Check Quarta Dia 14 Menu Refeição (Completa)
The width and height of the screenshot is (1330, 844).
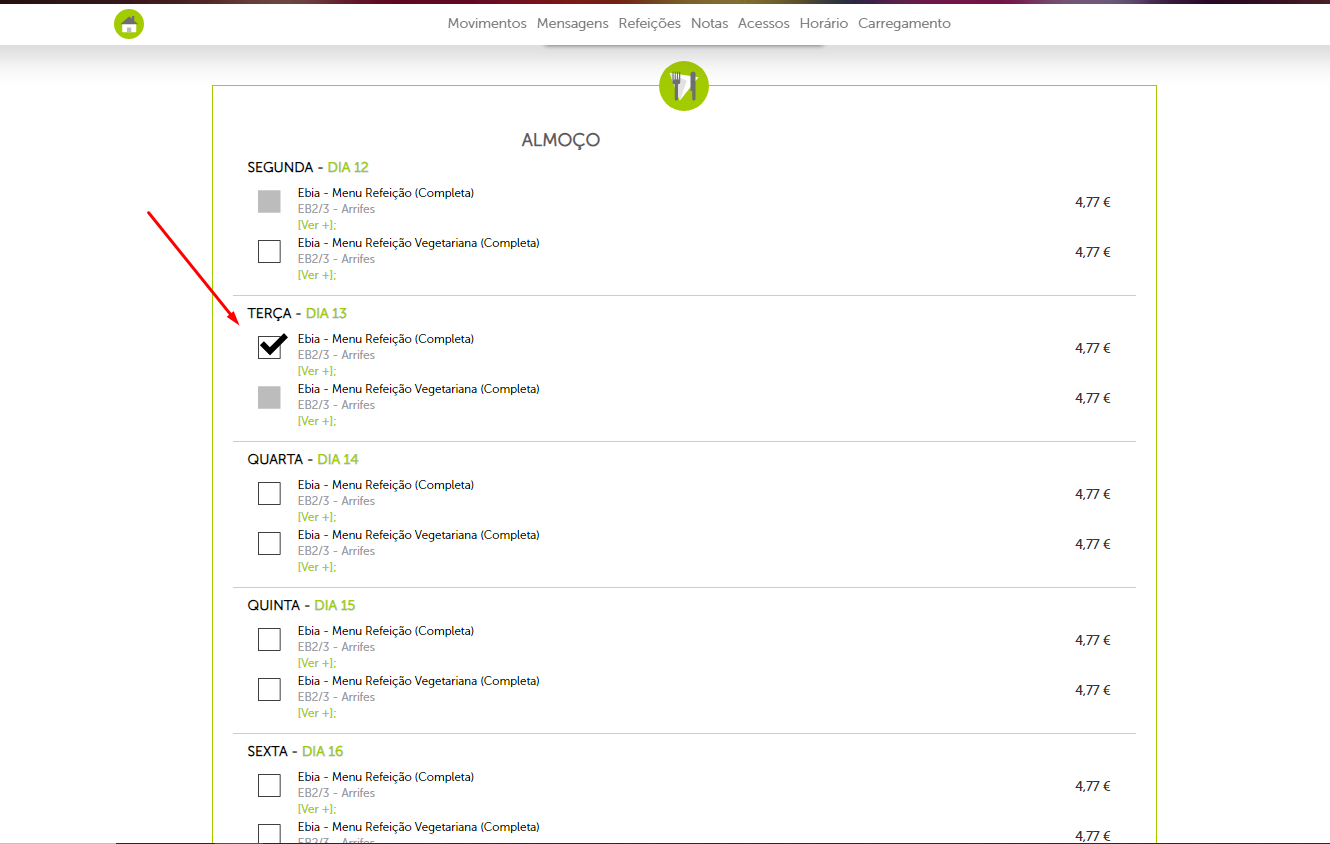(x=269, y=493)
